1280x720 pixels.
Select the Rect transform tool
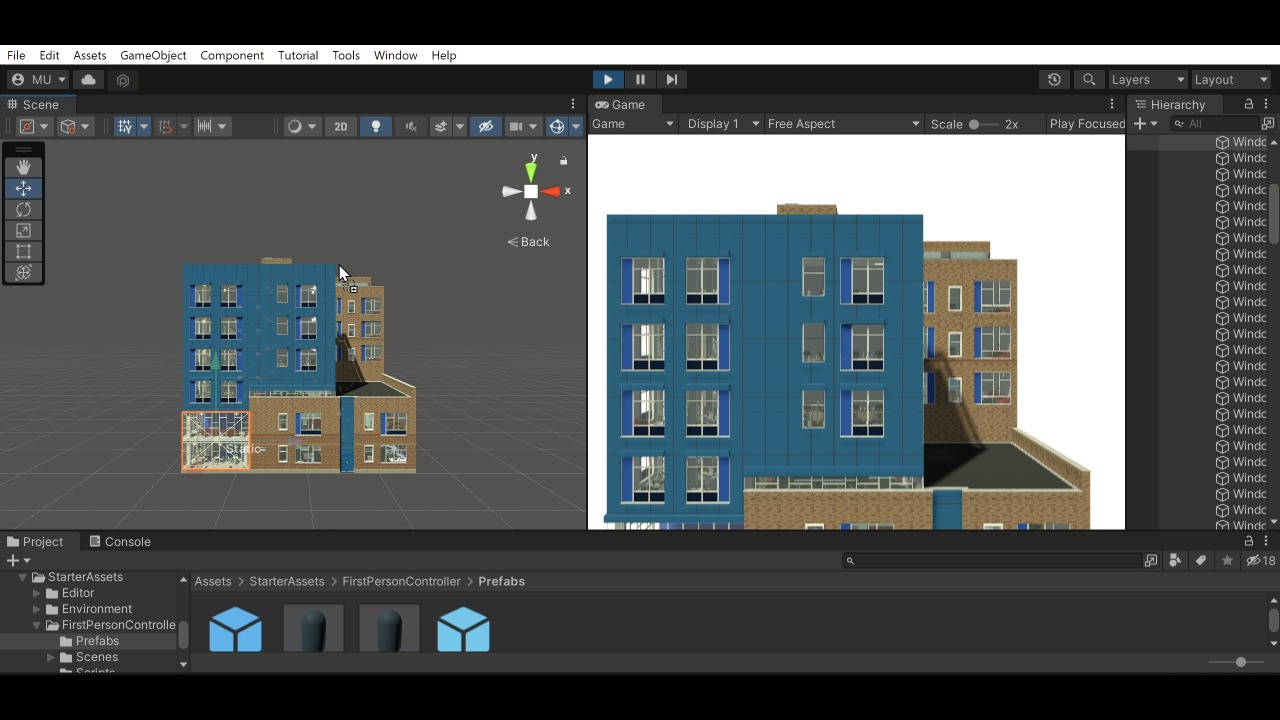[23, 252]
